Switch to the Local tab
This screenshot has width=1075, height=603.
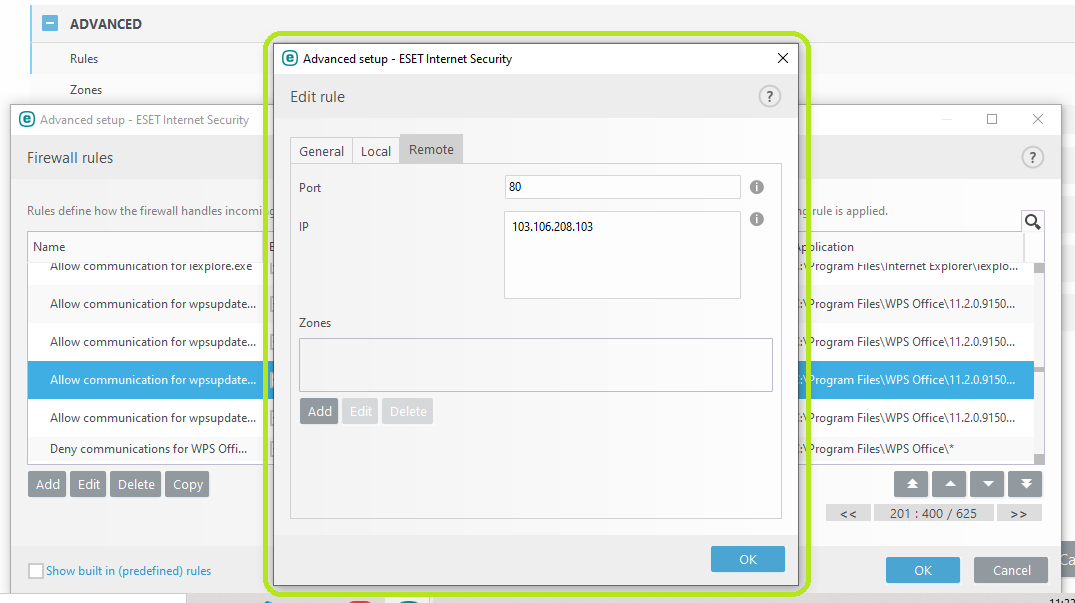[x=376, y=151]
